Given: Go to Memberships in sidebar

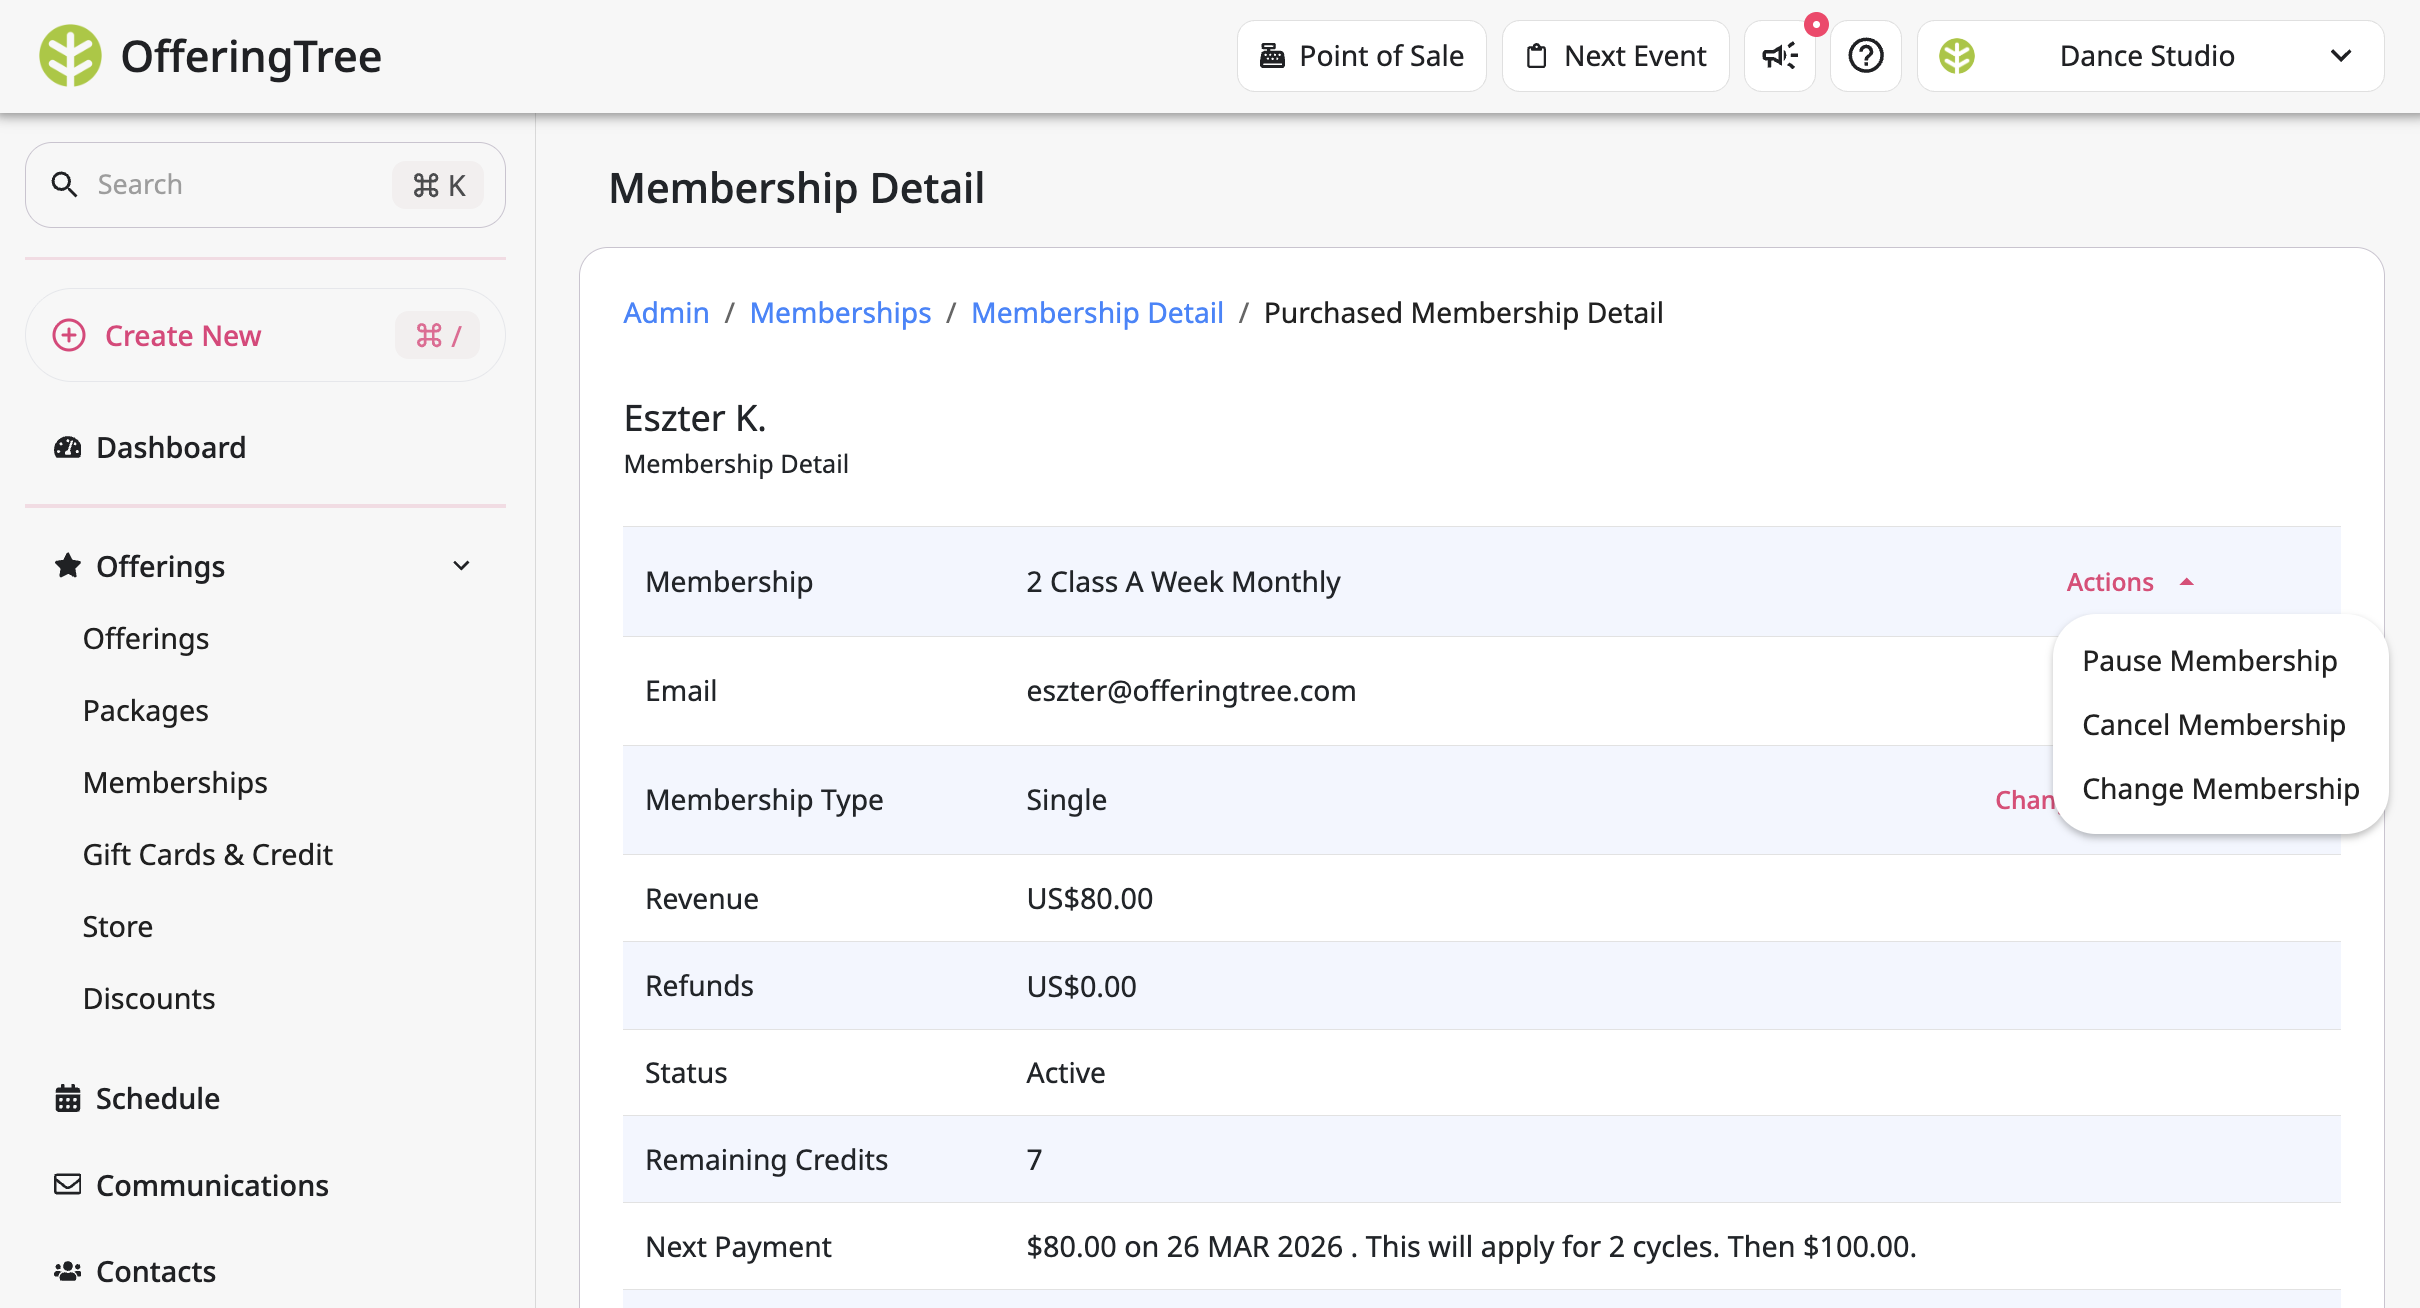Looking at the screenshot, I should click(x=175, y=782).
